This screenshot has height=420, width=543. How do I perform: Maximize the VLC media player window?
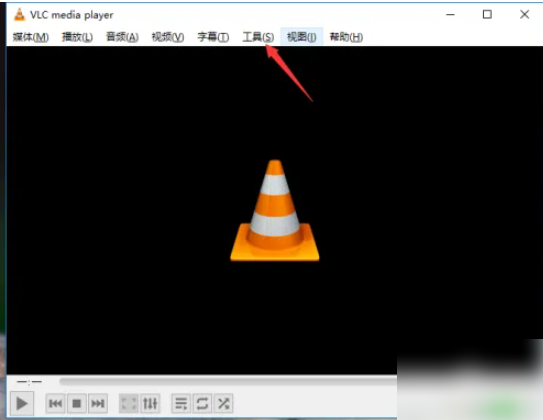tap(487, 15)
